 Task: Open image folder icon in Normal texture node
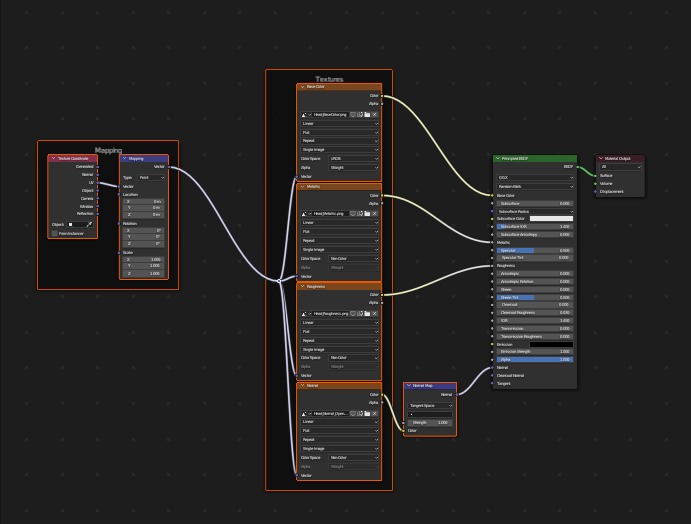coord(367,413)
